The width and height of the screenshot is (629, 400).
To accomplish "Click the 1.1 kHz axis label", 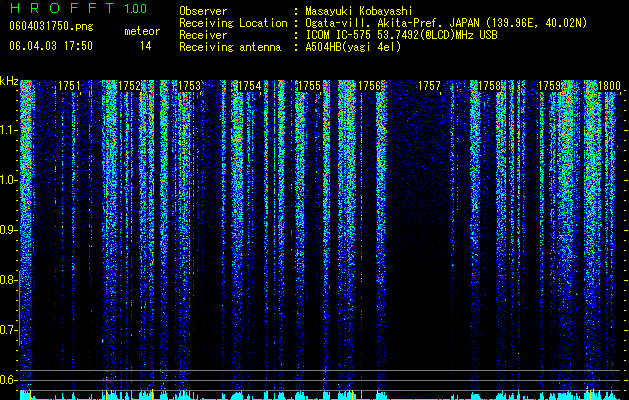I will tap(8, 130).
